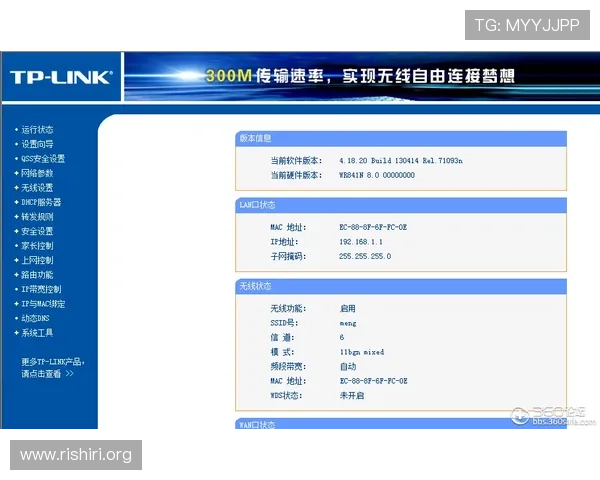This screenshot has width=600, height=480.
Task: Expand the 路由功能 menu section
Action: coord(37,275)
